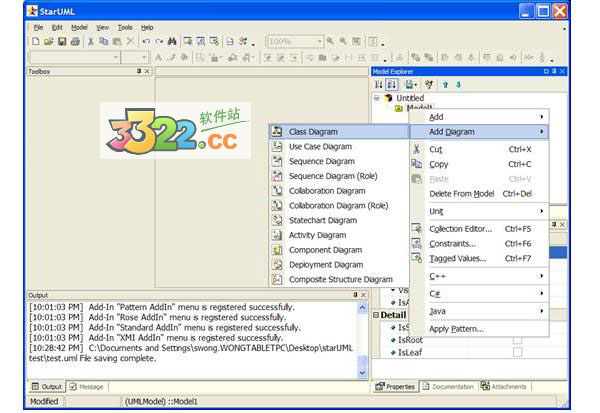This screenshot has height=413, width=600.
Task: Click the XMI AddIn log line
Action: [156, 338]
